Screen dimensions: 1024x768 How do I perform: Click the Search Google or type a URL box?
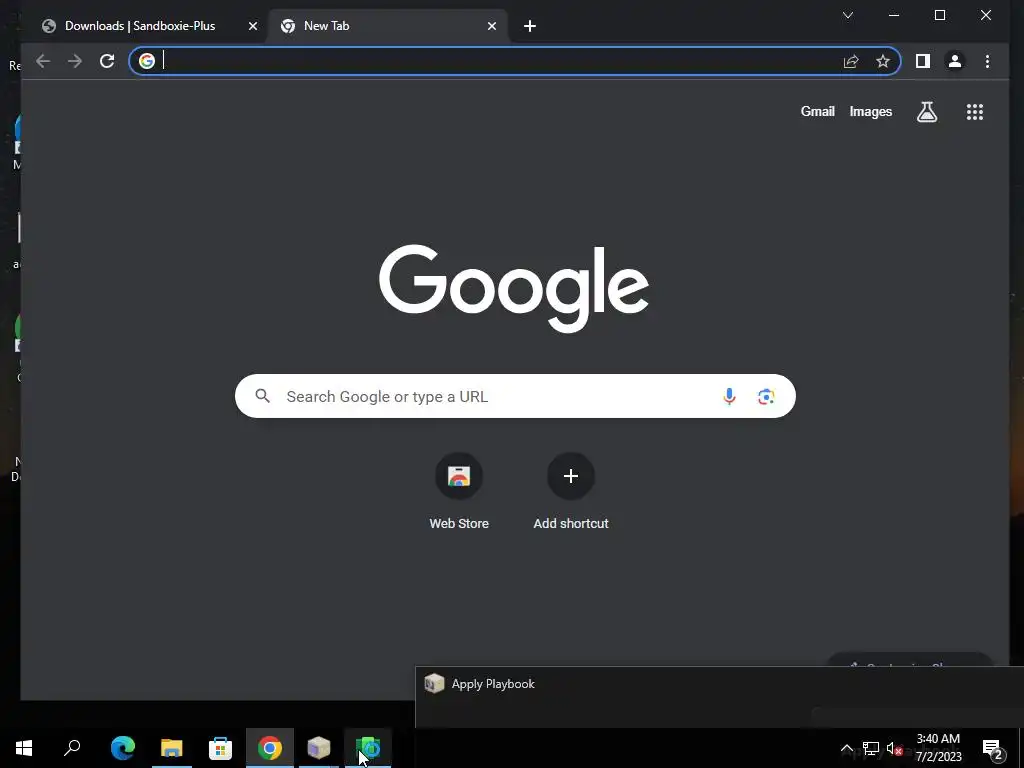tap(515, 396)
